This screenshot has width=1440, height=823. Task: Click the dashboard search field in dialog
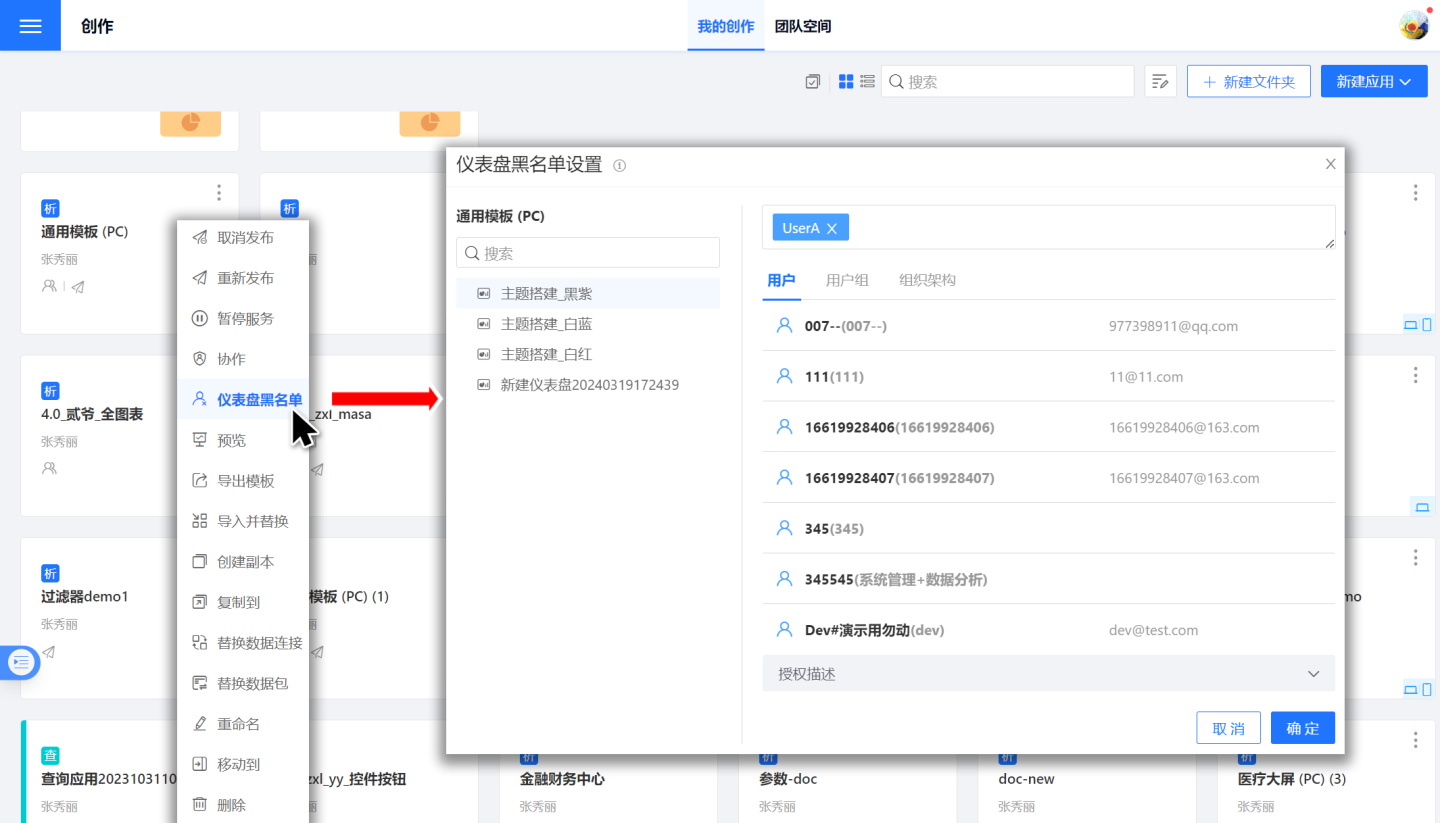coord(588,253)
